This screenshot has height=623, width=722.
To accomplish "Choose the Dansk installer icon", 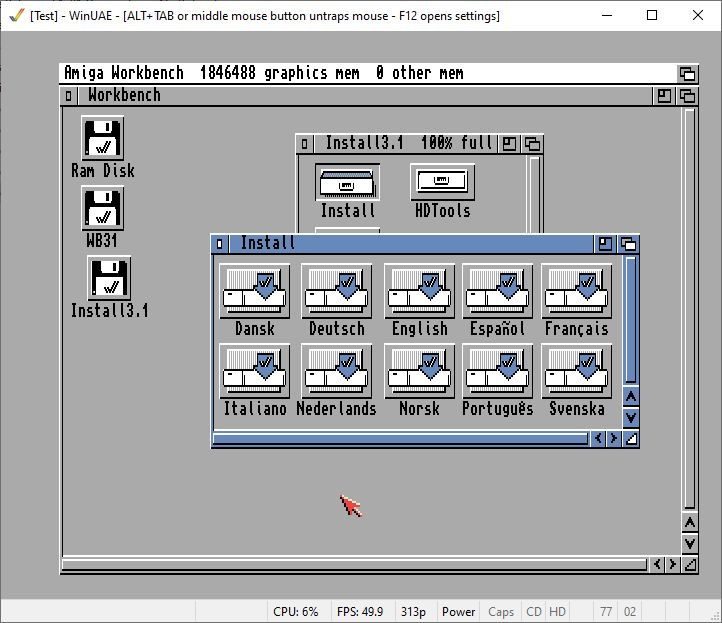I will (255, 291).
